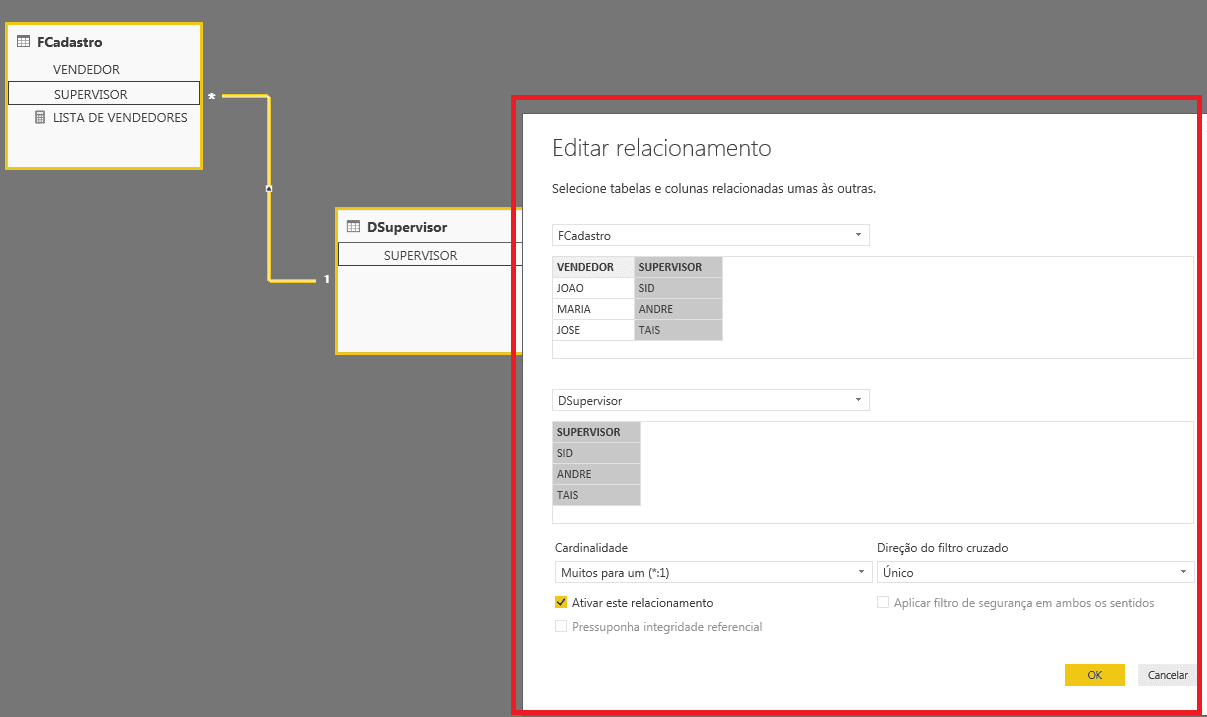The width and height of the screenshot is (1207, 717).
Task: Click the calculator icon beside LISTA DE VENDEDORES
Action: point(40,117)
